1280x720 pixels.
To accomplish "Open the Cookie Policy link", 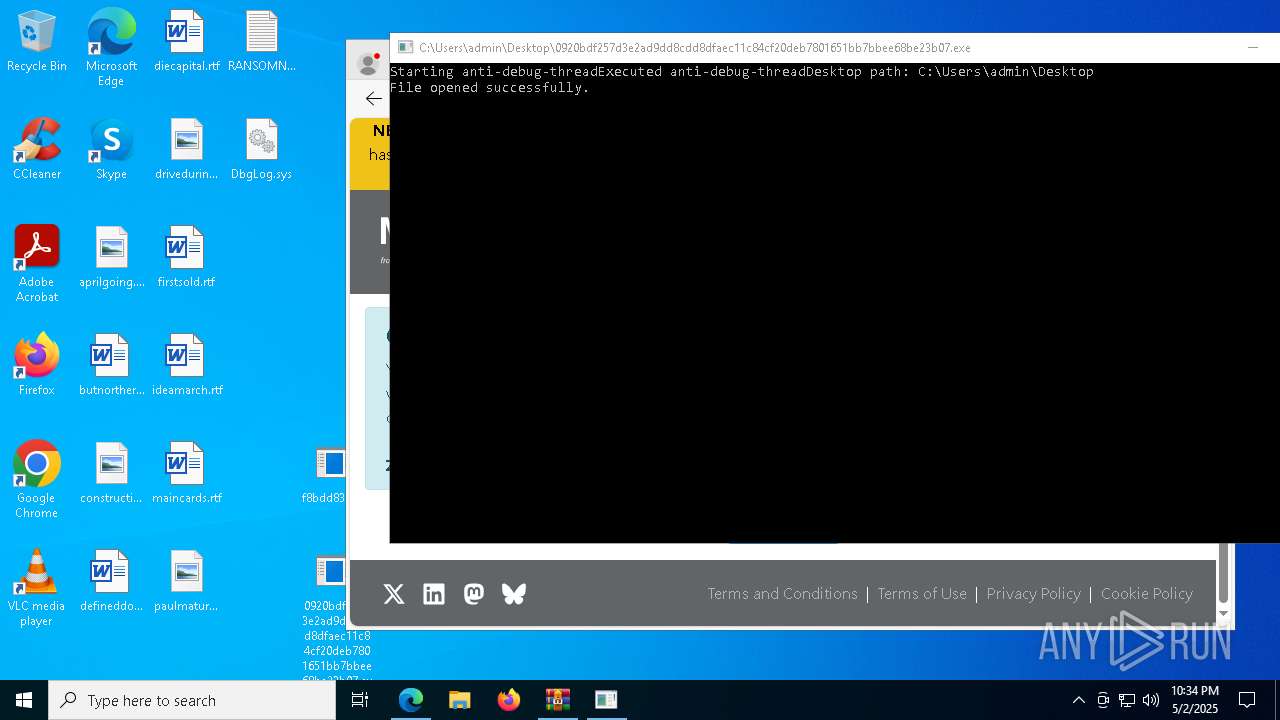I will point(1147,594).
